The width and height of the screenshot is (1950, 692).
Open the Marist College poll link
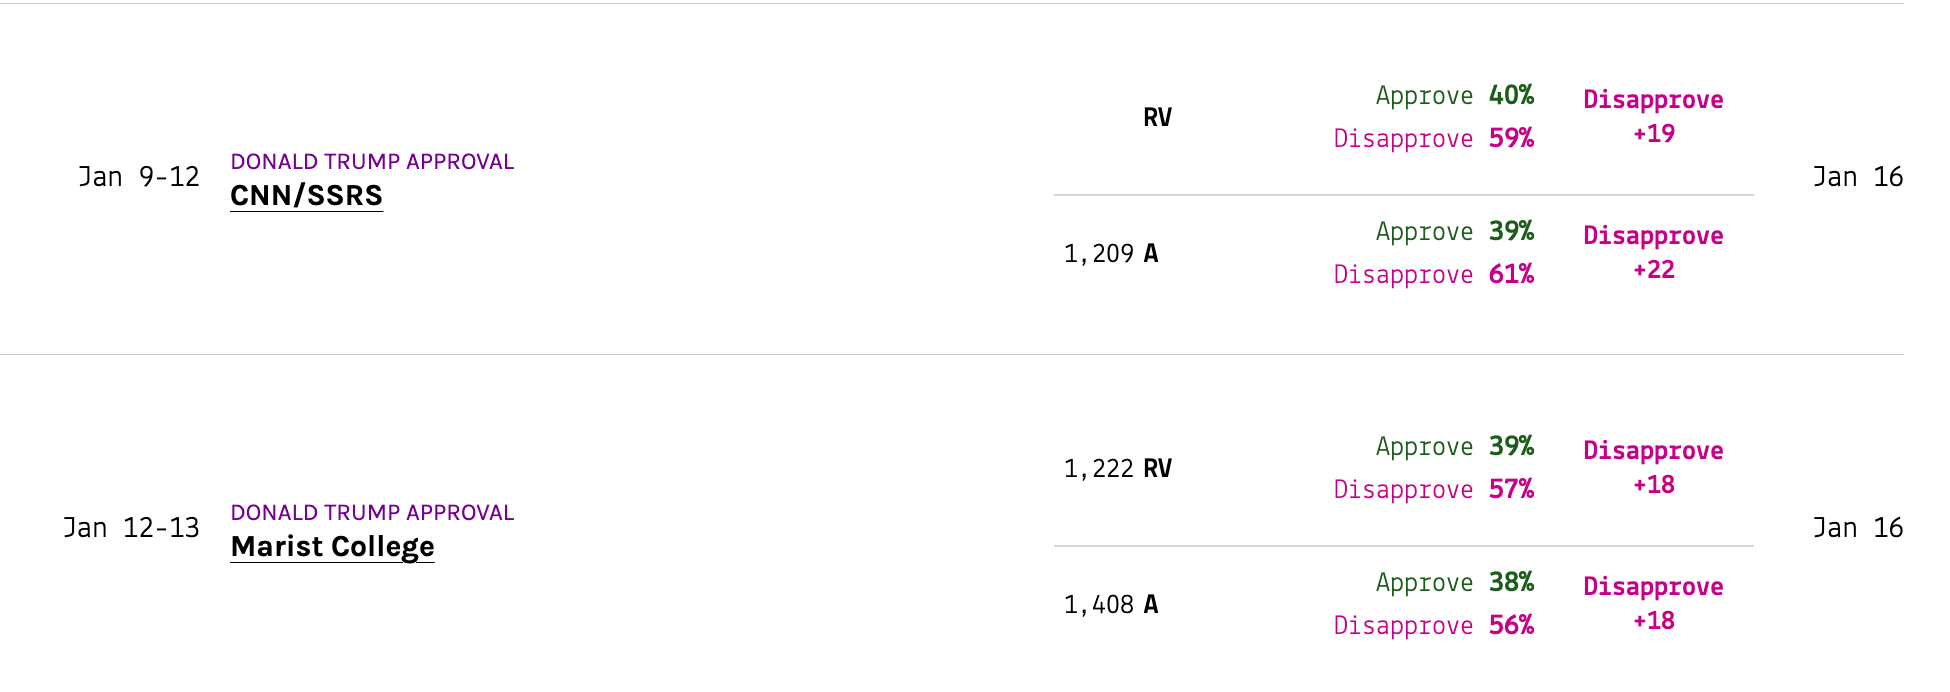[x=332, y=546]
